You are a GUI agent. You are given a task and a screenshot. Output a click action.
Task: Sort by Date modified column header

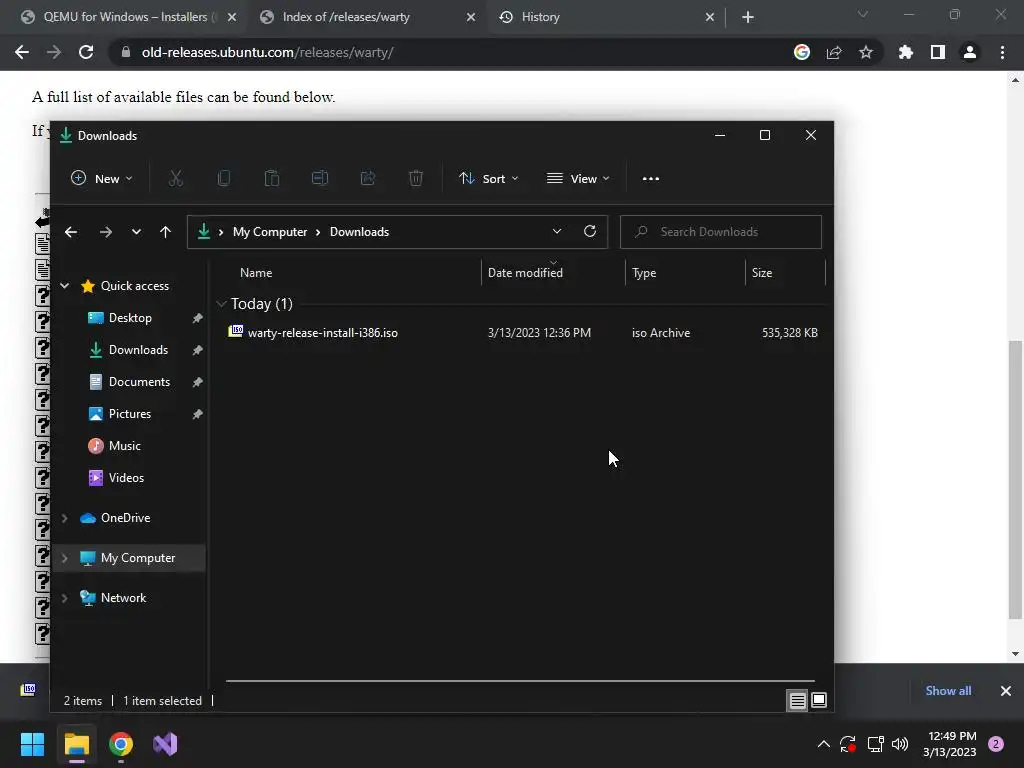click(x=525, y=273)
